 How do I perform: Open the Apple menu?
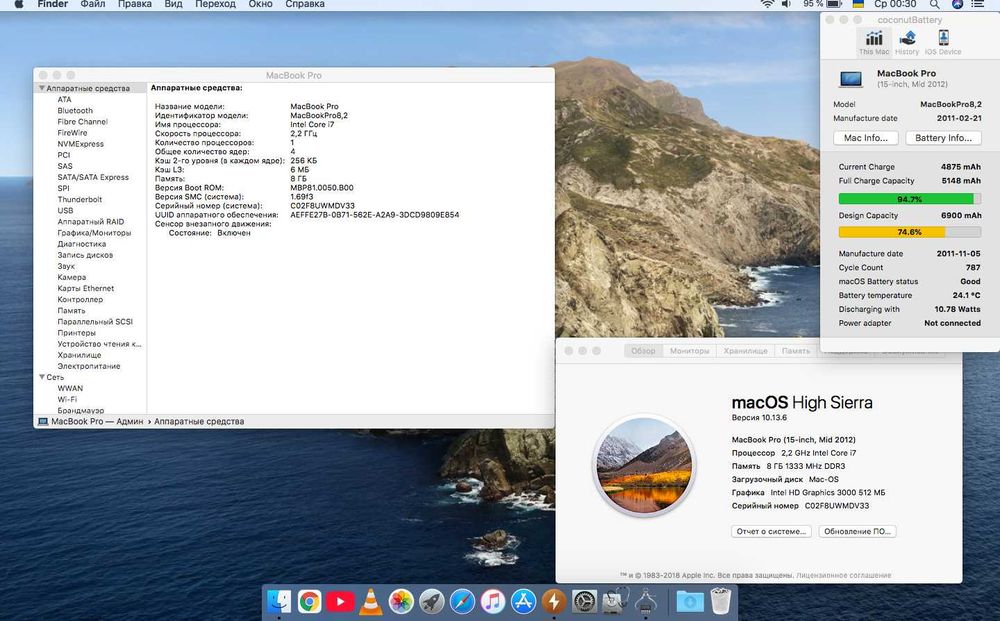(x=18, y=4)
